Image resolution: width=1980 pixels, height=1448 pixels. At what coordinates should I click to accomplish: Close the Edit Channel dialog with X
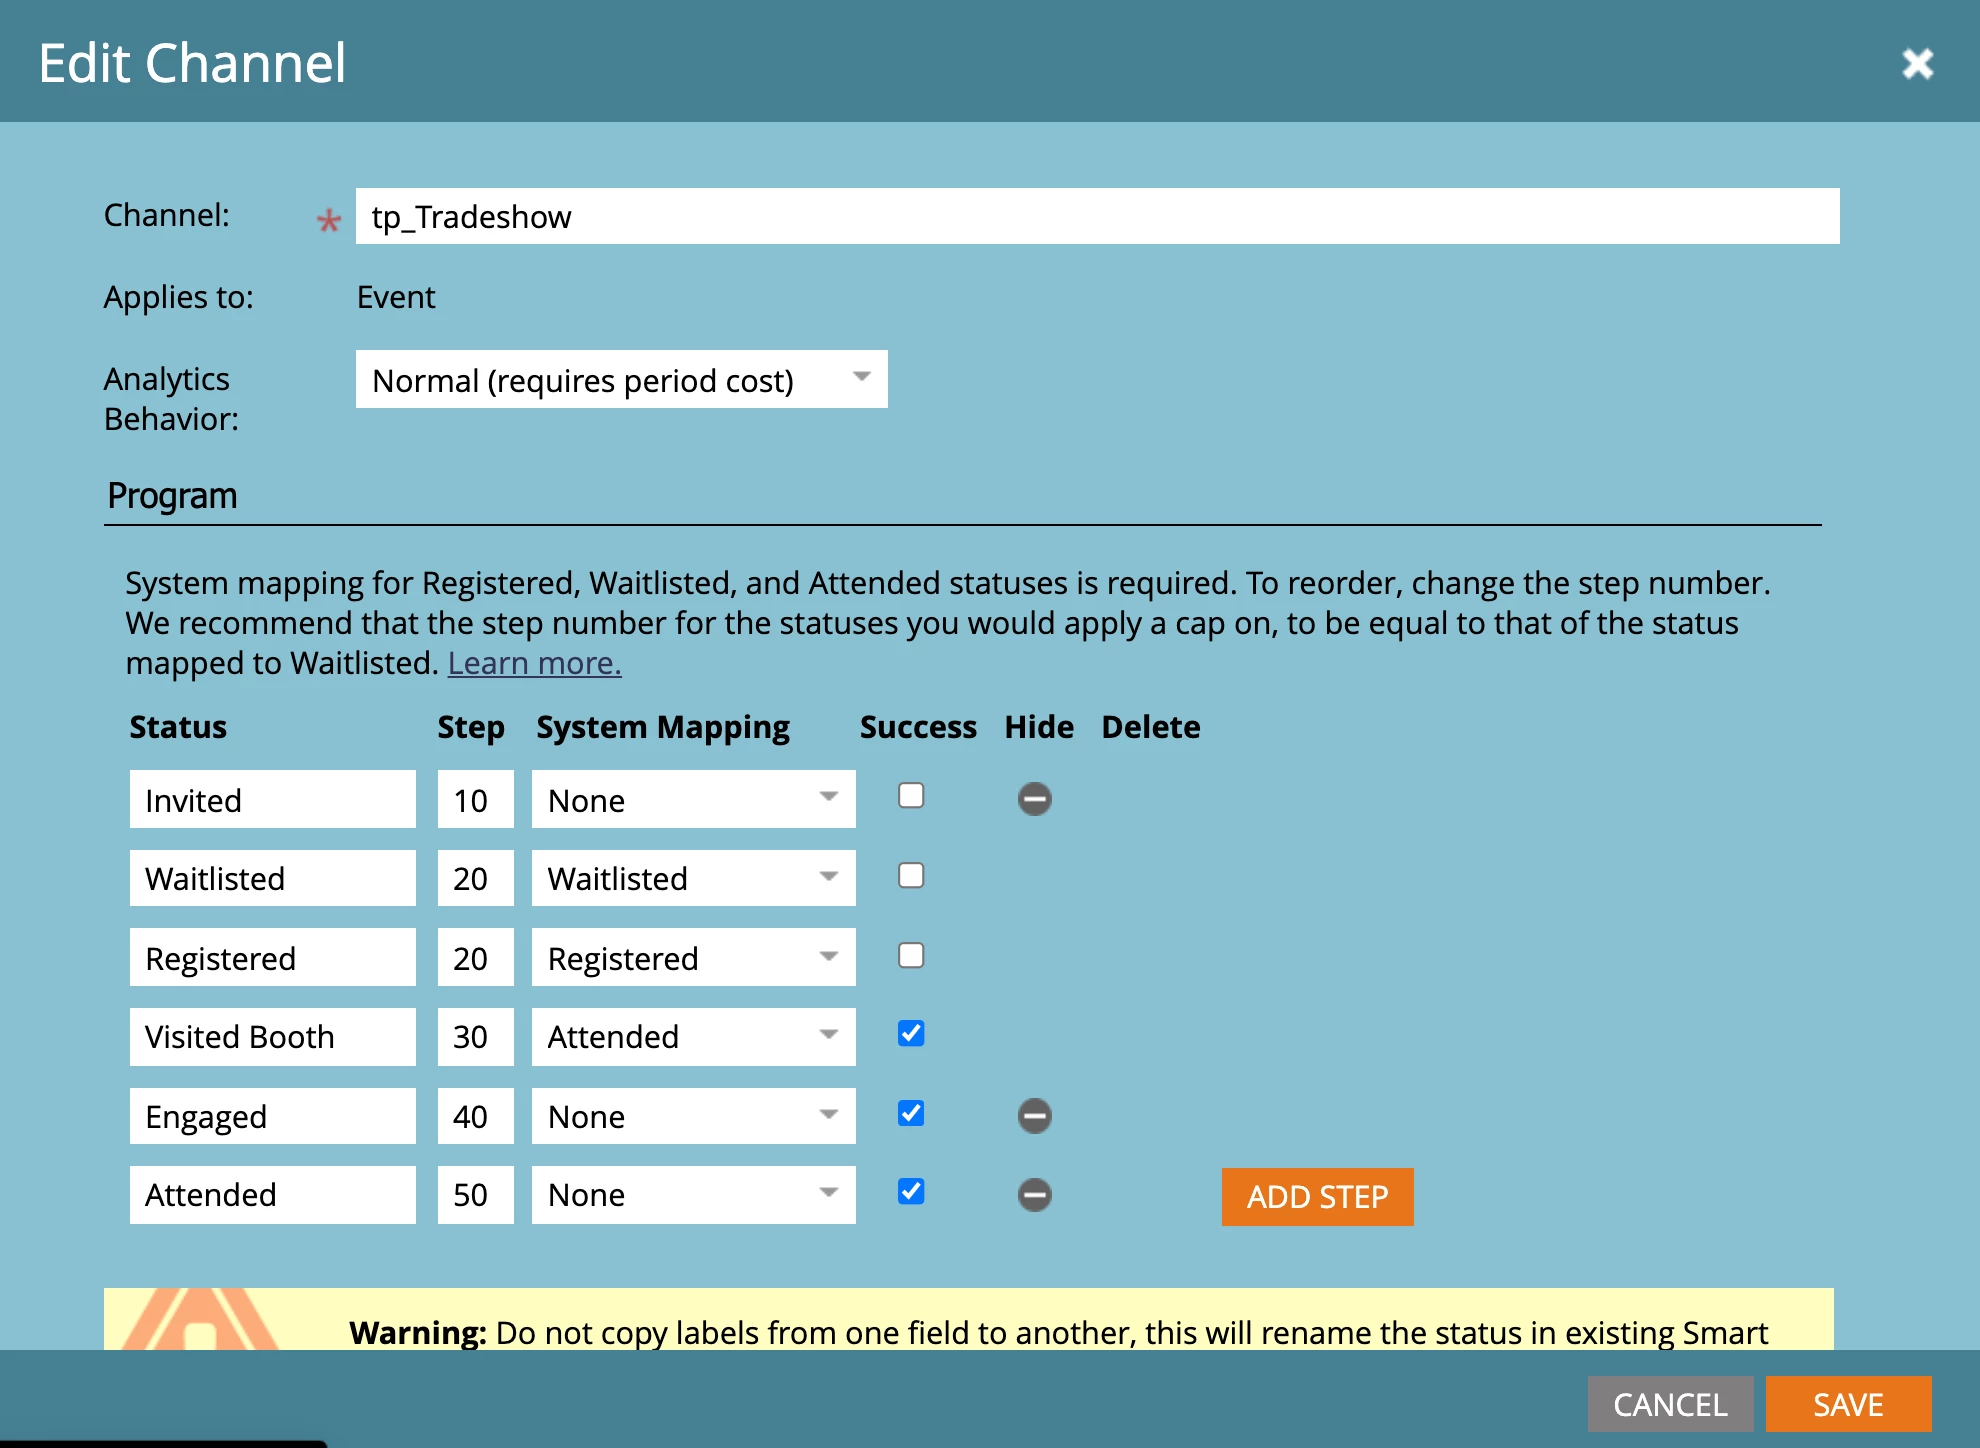point(1917,64)
